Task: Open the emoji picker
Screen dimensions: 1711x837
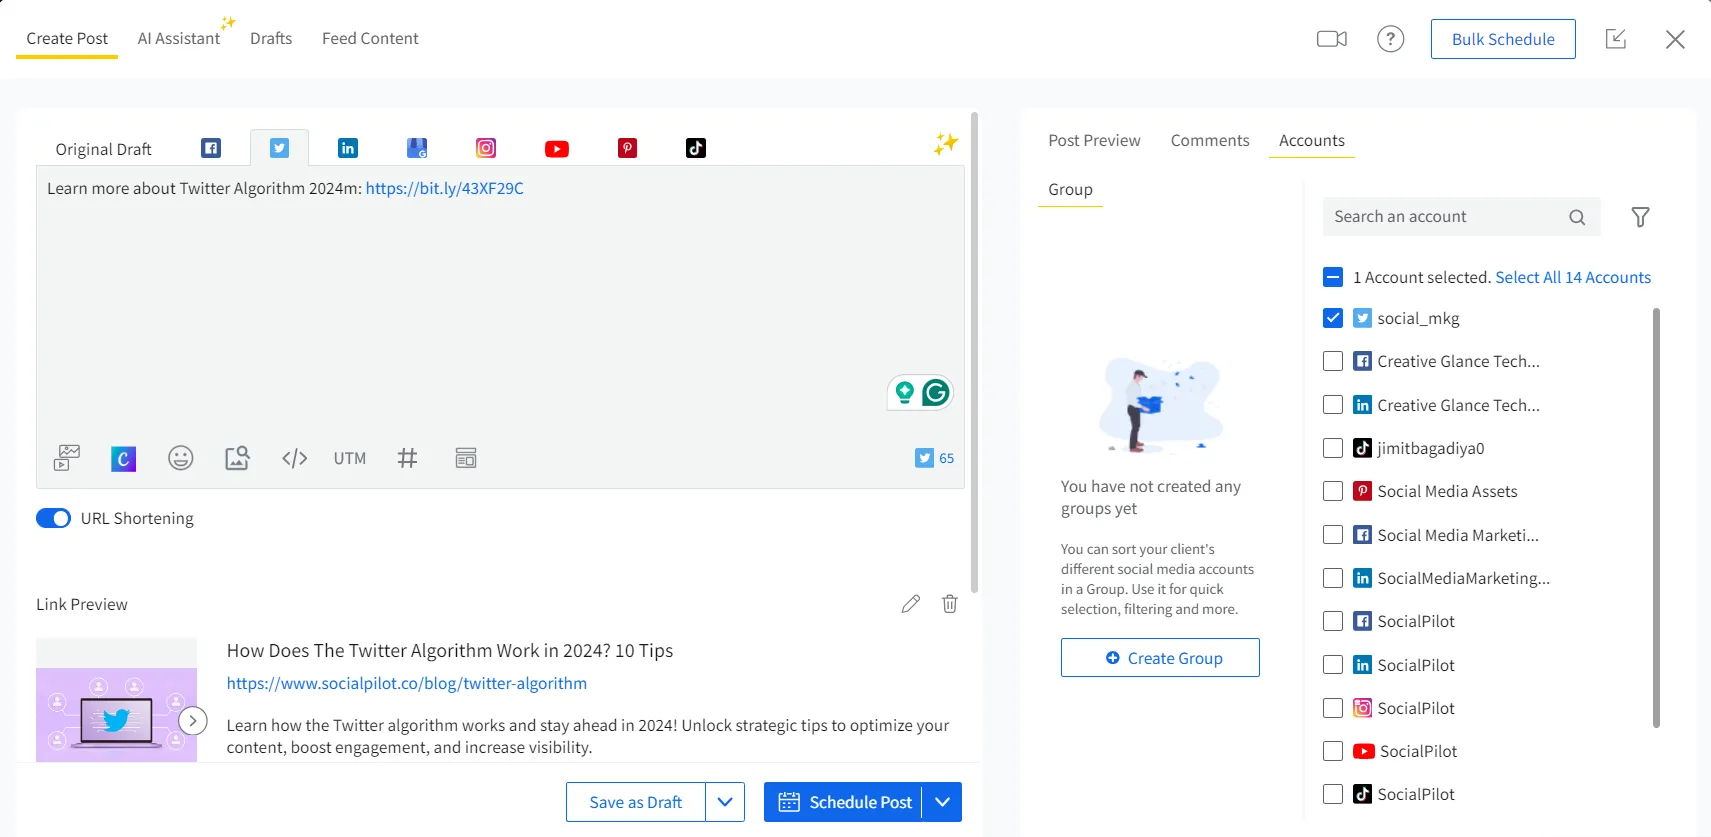Action: [x=181, y=458]
